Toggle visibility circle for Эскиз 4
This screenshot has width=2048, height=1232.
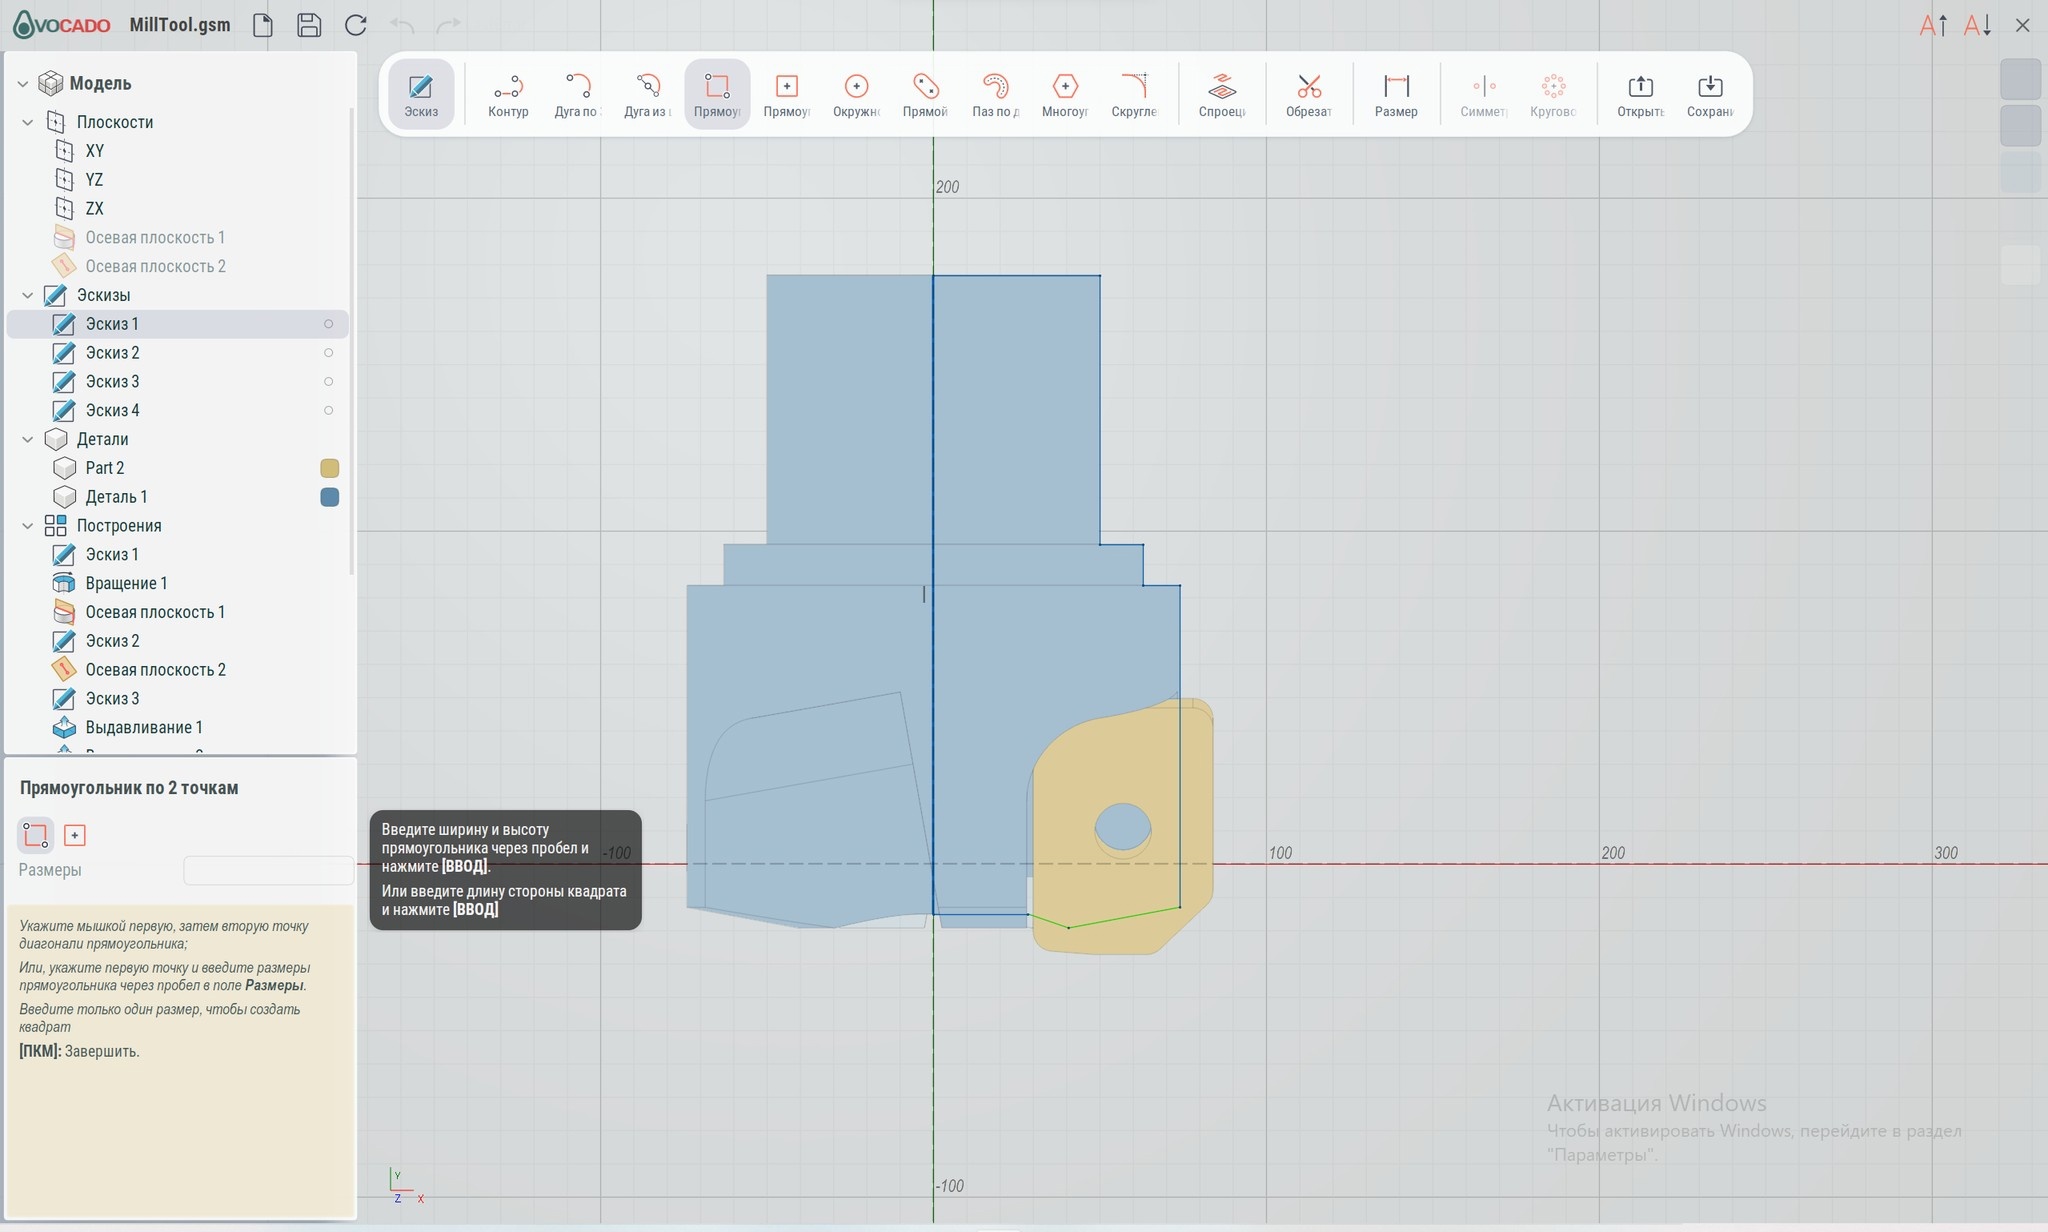coord(328,411)
